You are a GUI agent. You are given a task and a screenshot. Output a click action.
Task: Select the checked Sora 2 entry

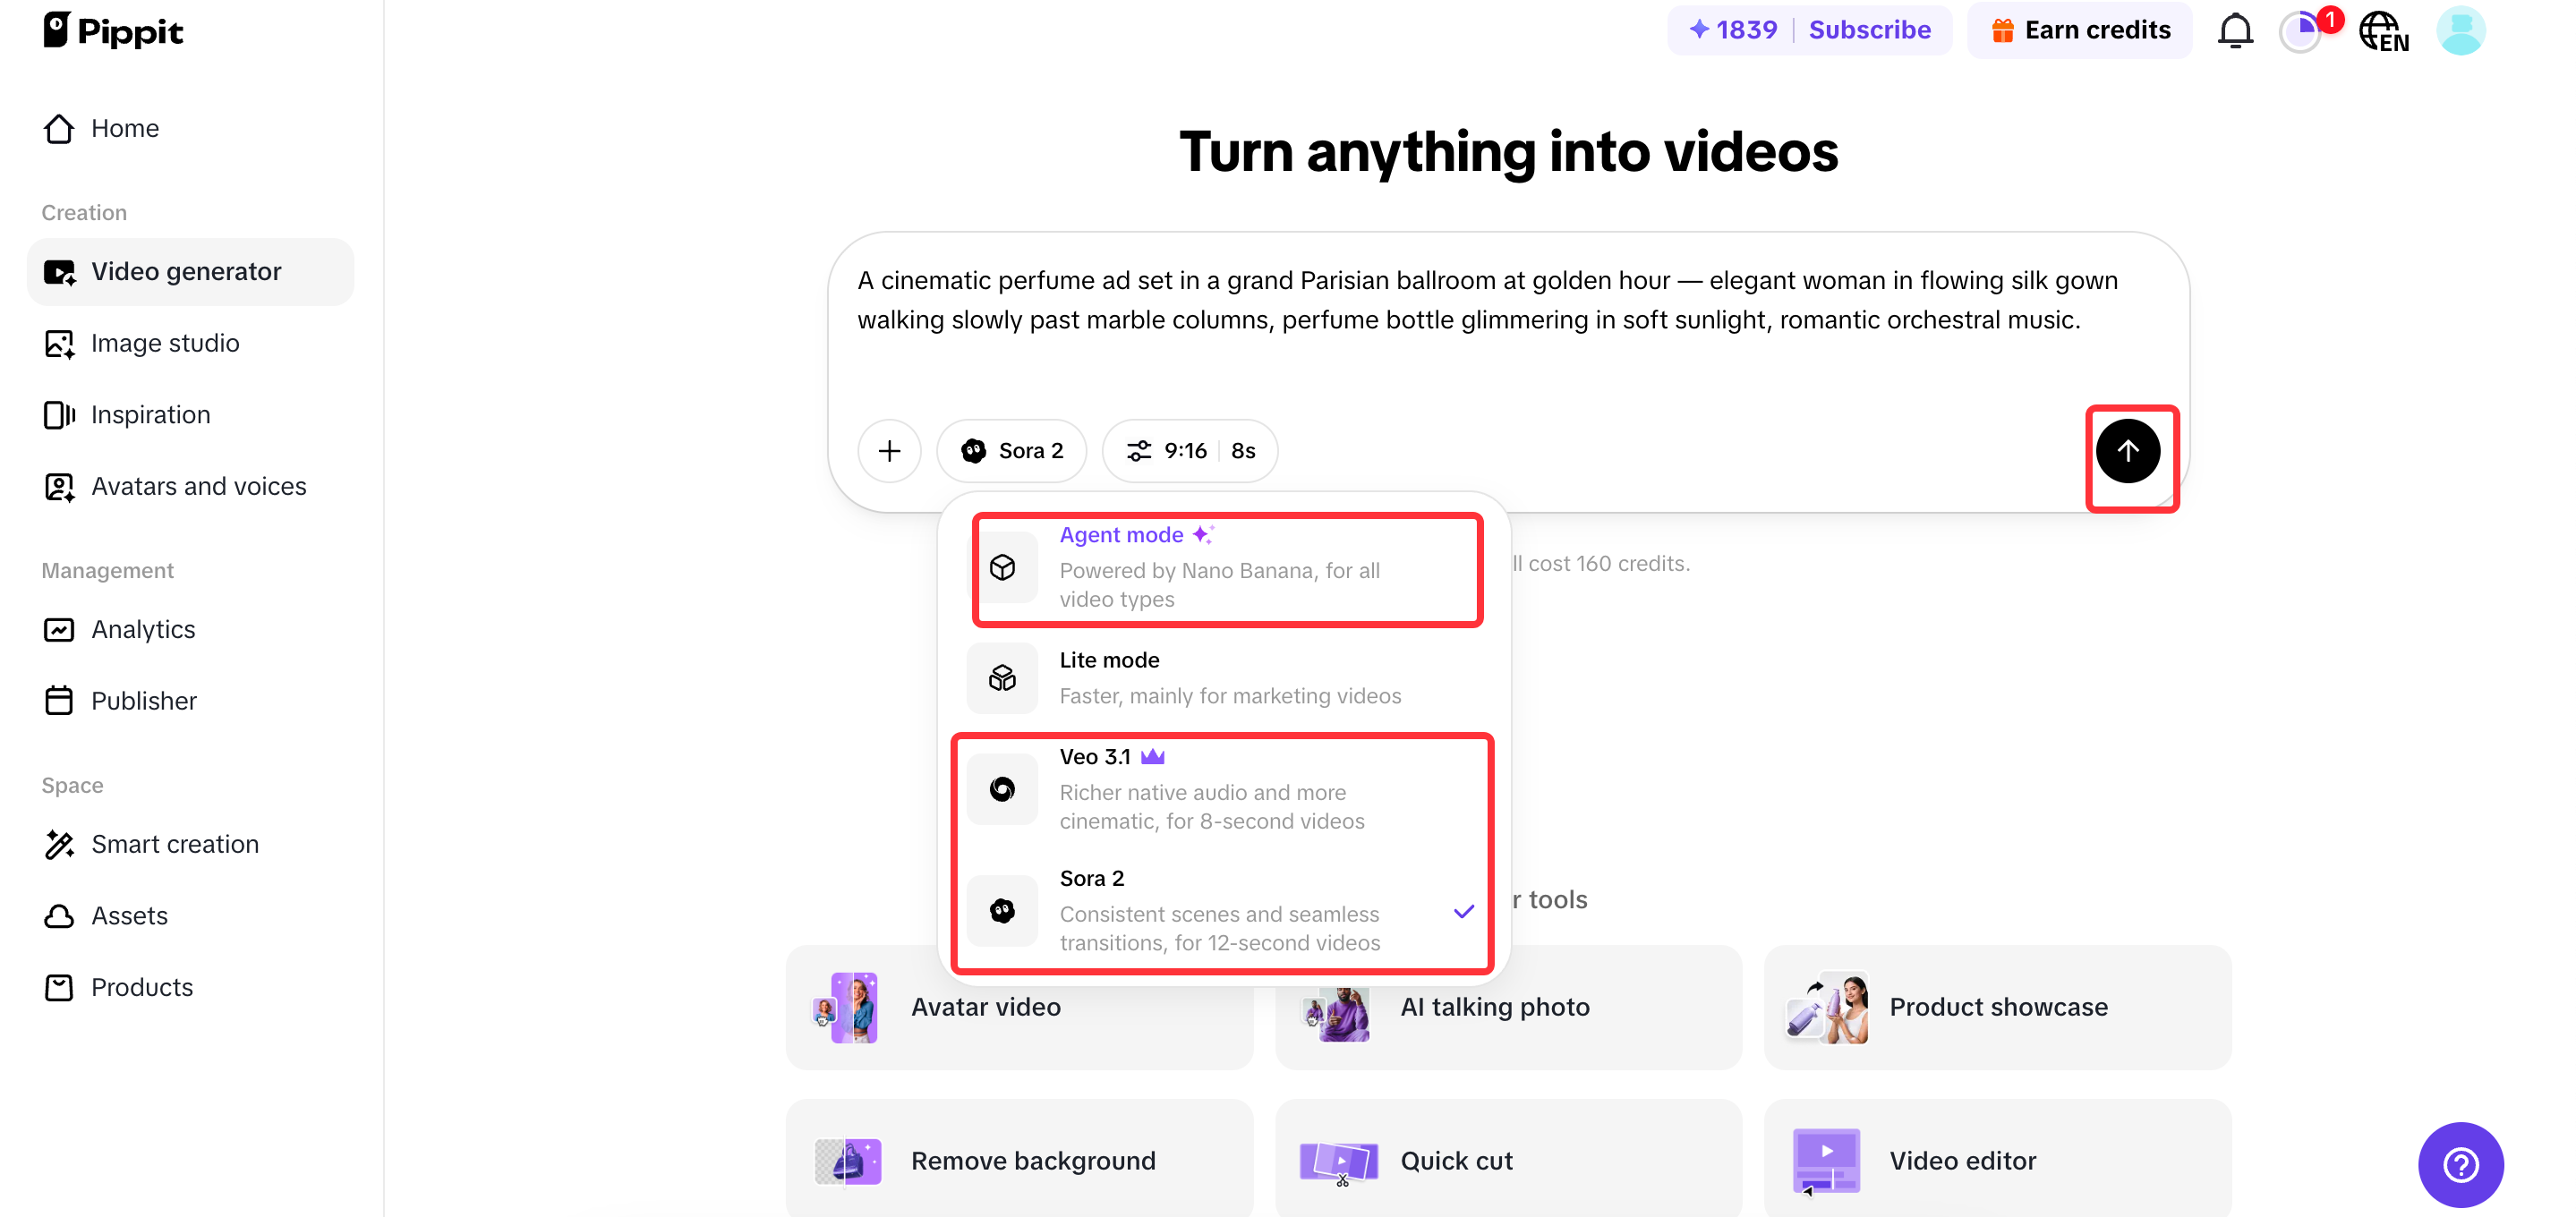(x=1227, y=911)
